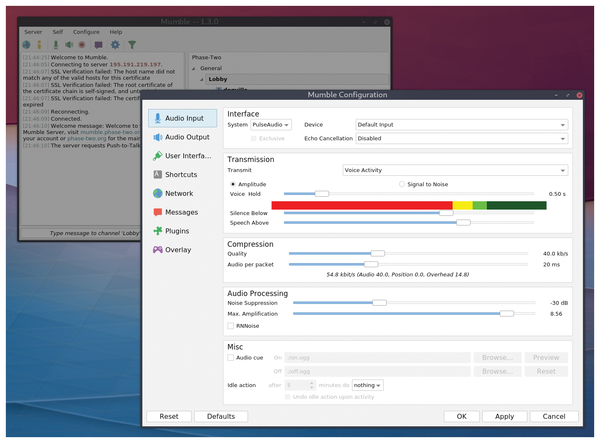This screenshot has height=443, width=600.
Task: Click the Audio per packet slider handle
Action: [x=371, y=264]
